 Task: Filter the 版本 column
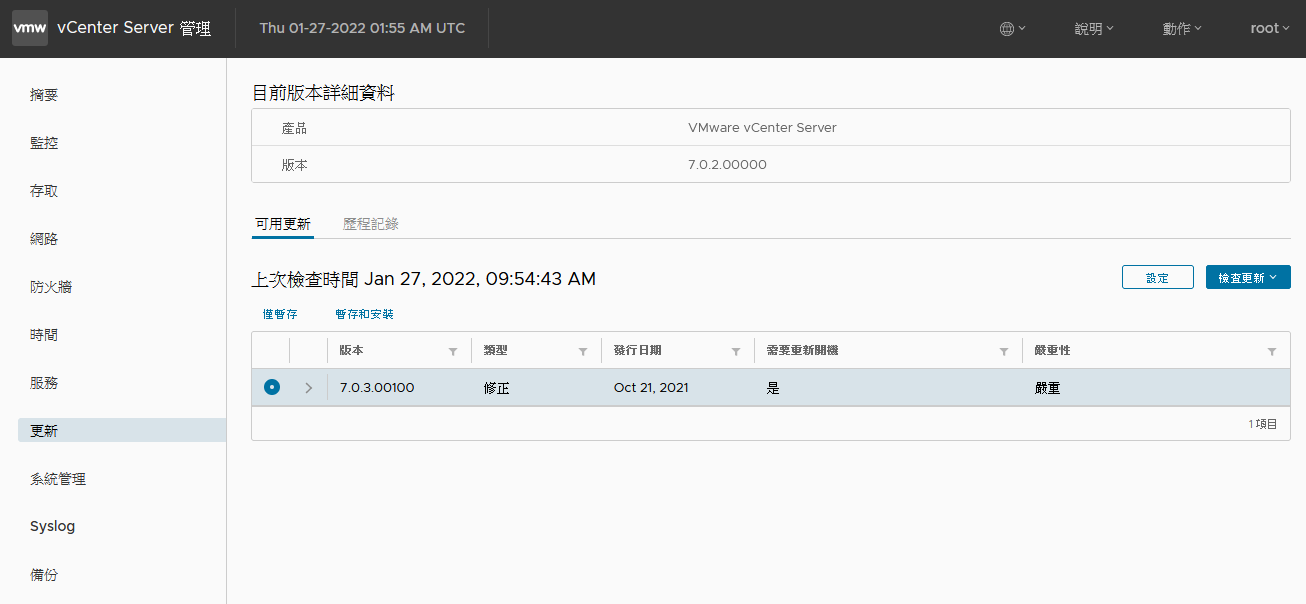(453, 352)
